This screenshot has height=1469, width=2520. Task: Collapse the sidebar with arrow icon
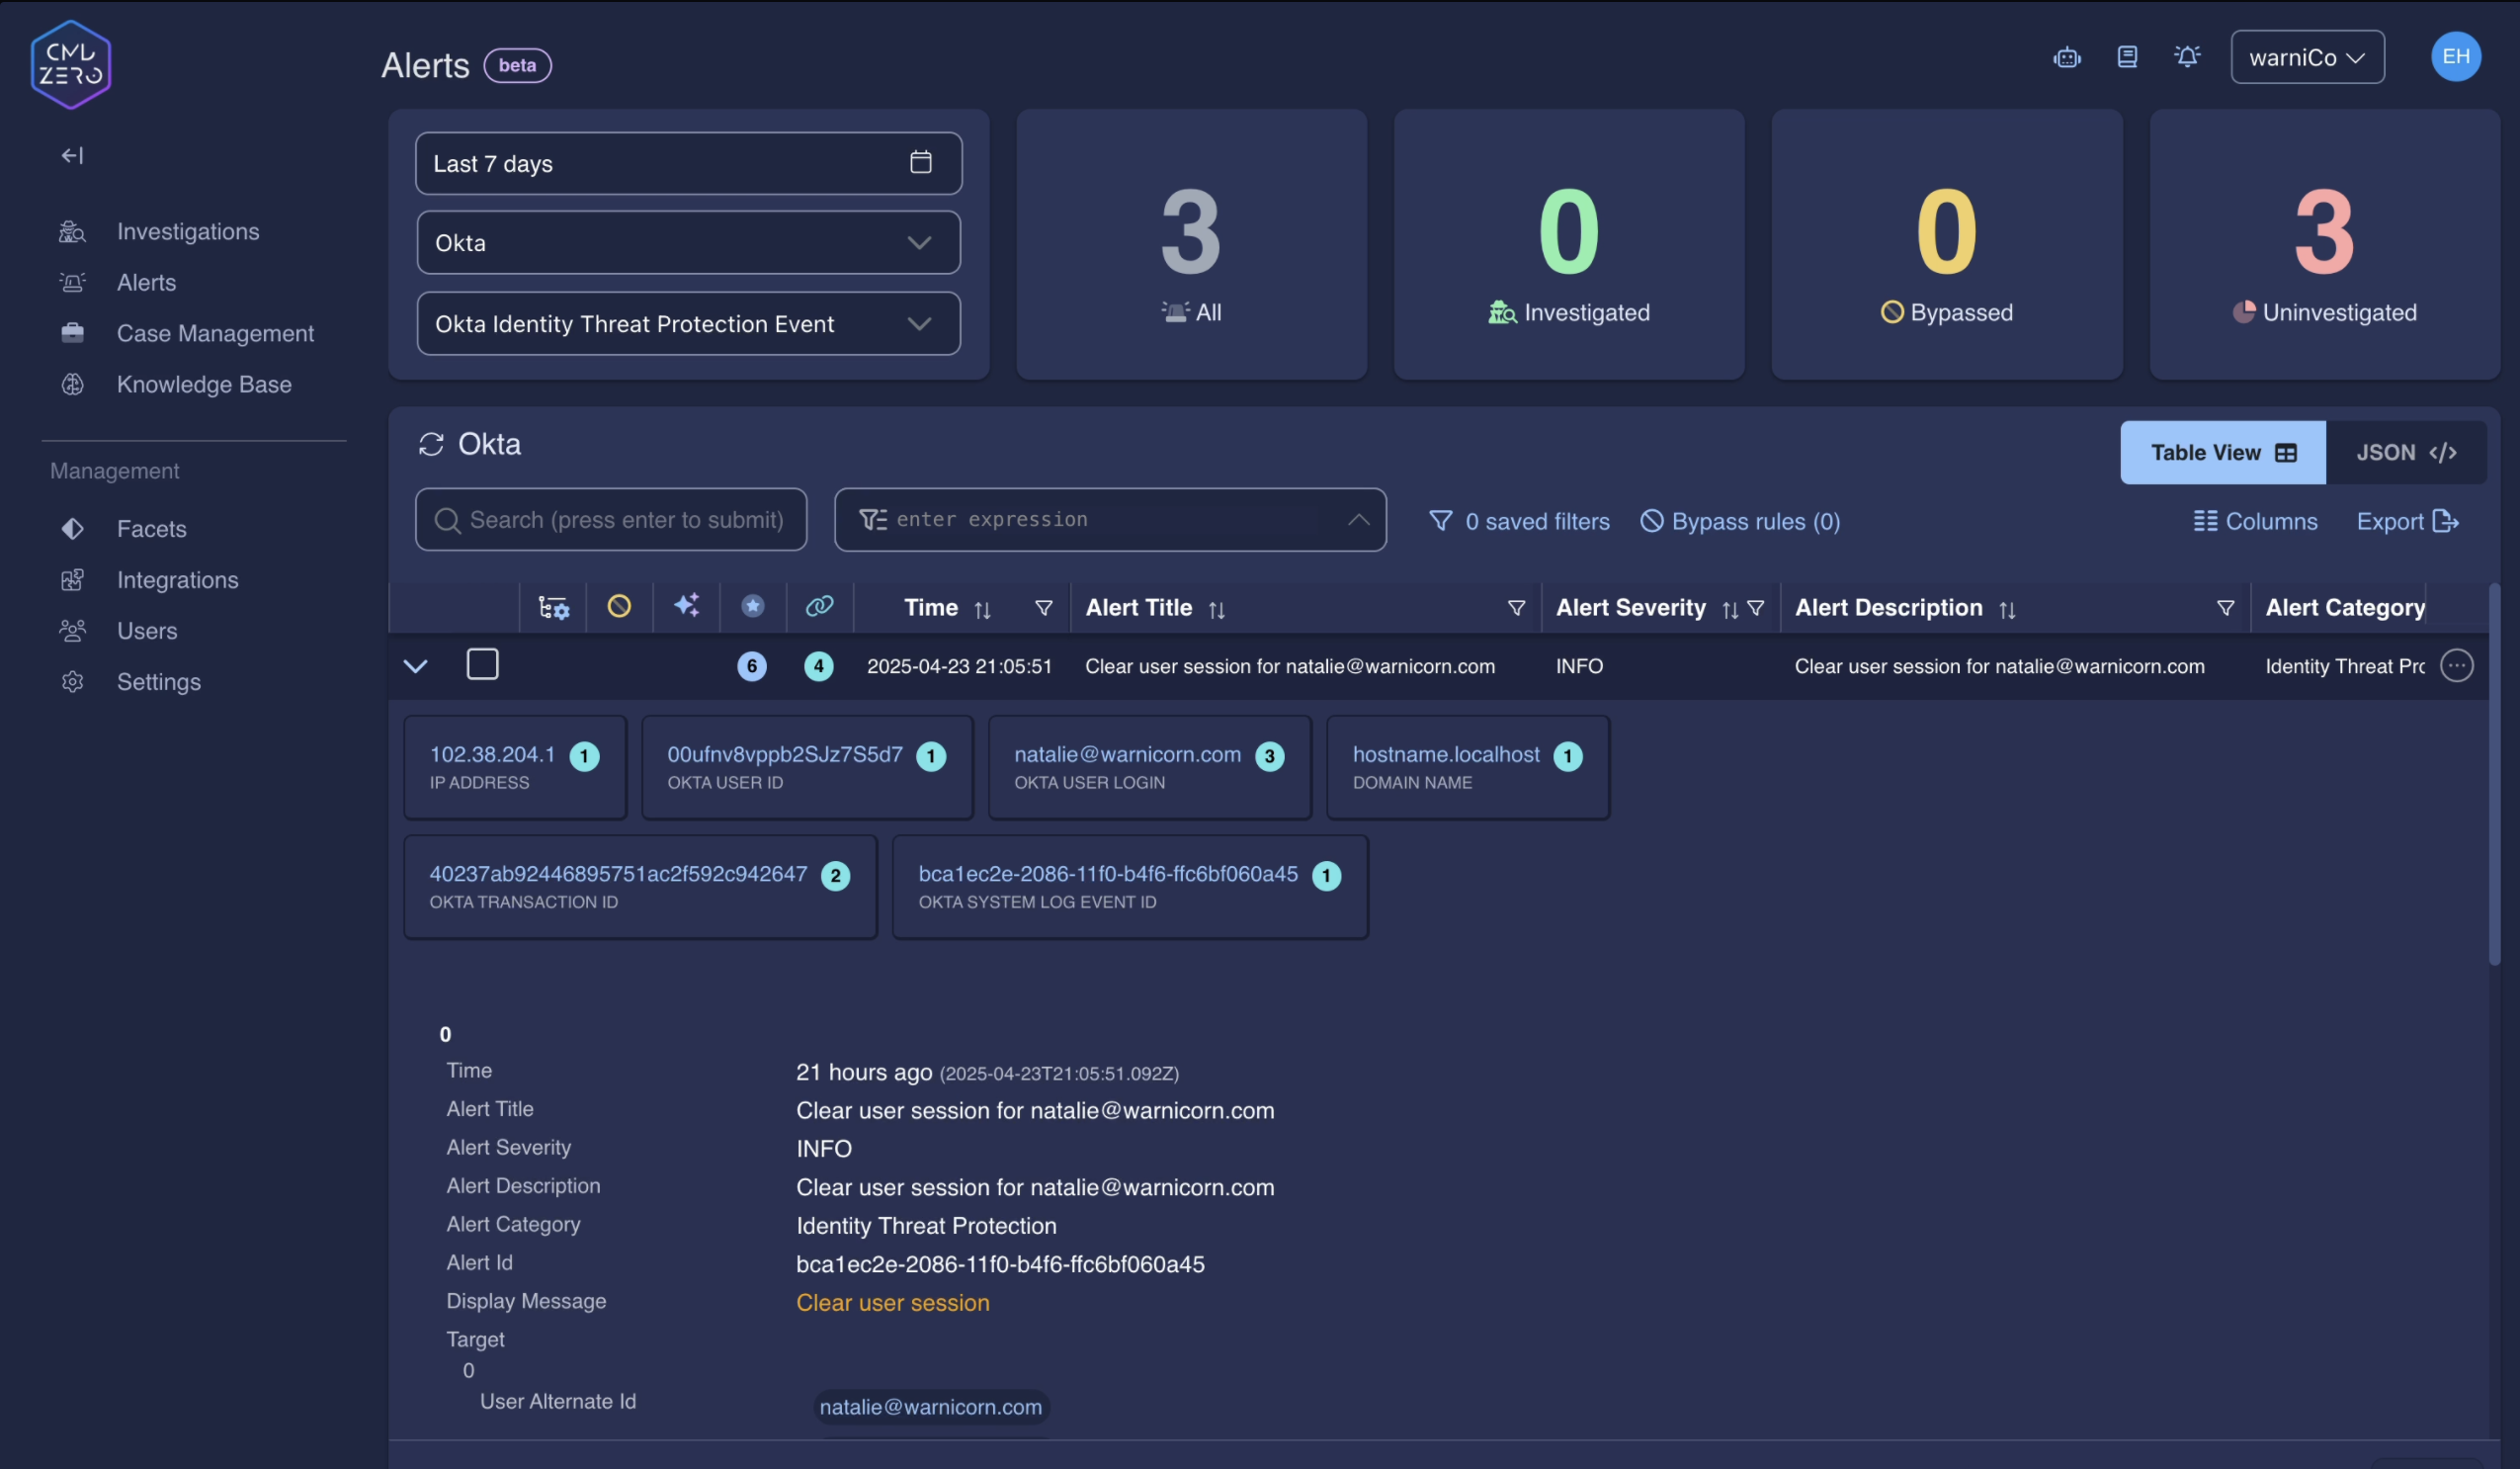(x=72, y=155)
